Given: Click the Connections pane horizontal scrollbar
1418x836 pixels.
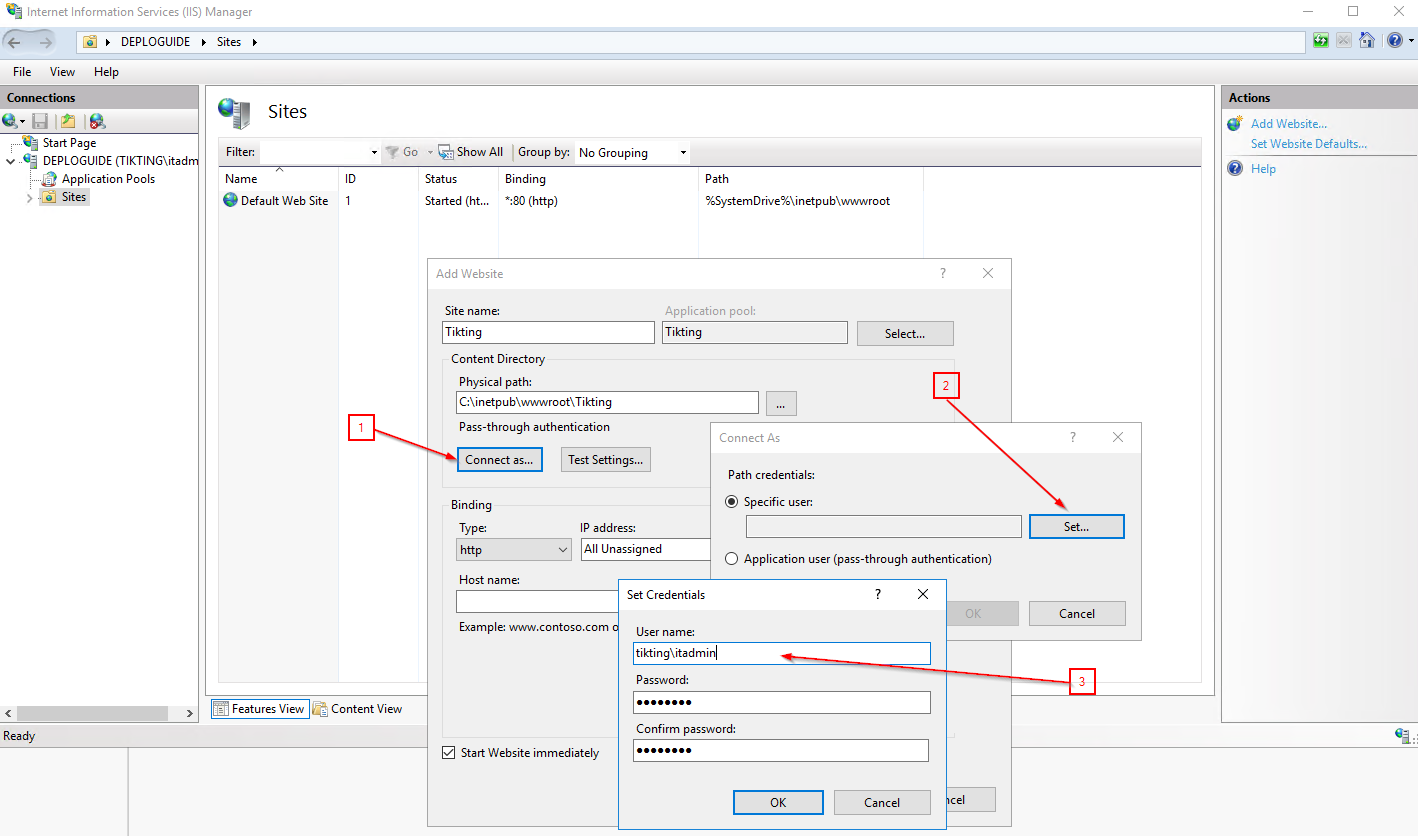Looking at the screenshot, I should (98, 713).
